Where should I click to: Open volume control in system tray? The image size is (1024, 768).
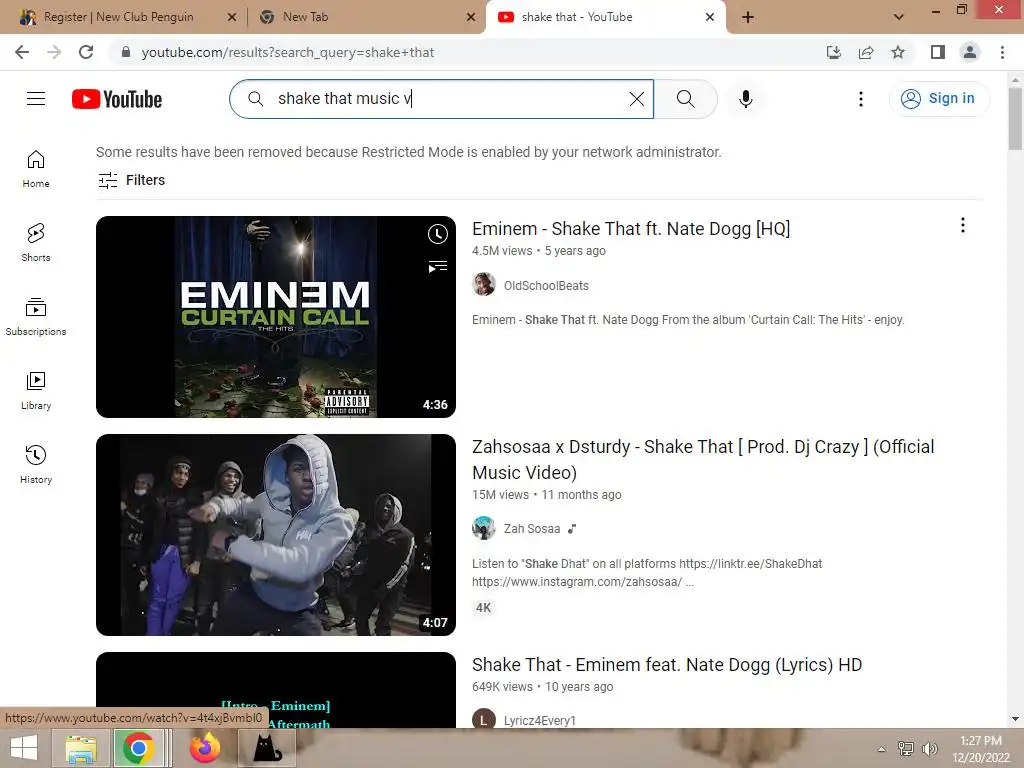pos(930,749)
